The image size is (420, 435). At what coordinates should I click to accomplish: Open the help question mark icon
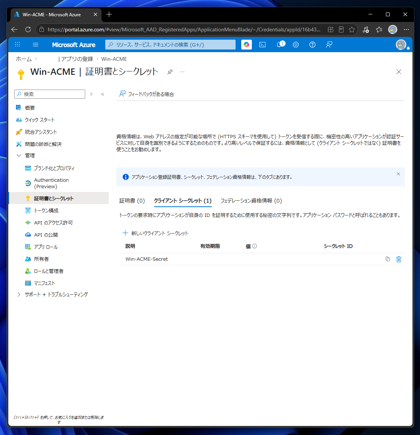tap(312, 44)
